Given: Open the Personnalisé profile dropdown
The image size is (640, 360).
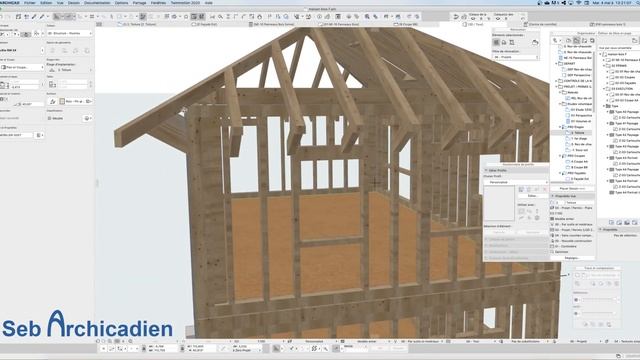Looking at the screenshot, I should (x=516, y=182).
